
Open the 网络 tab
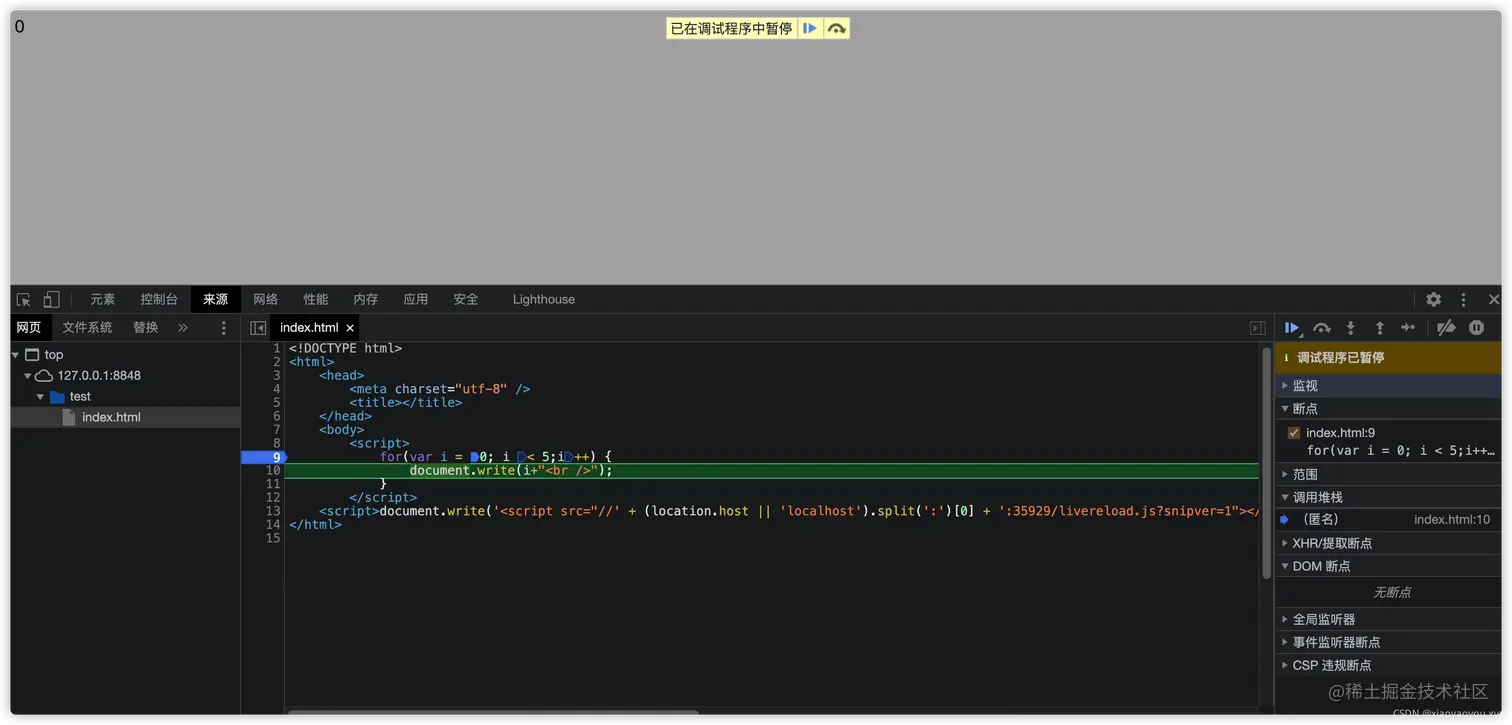coord(265,299)
